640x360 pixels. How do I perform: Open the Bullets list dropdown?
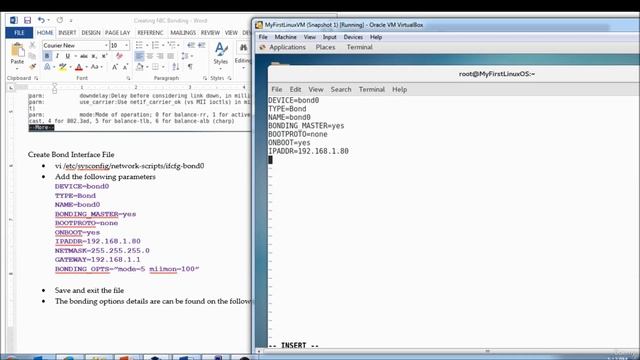point(147,45)
